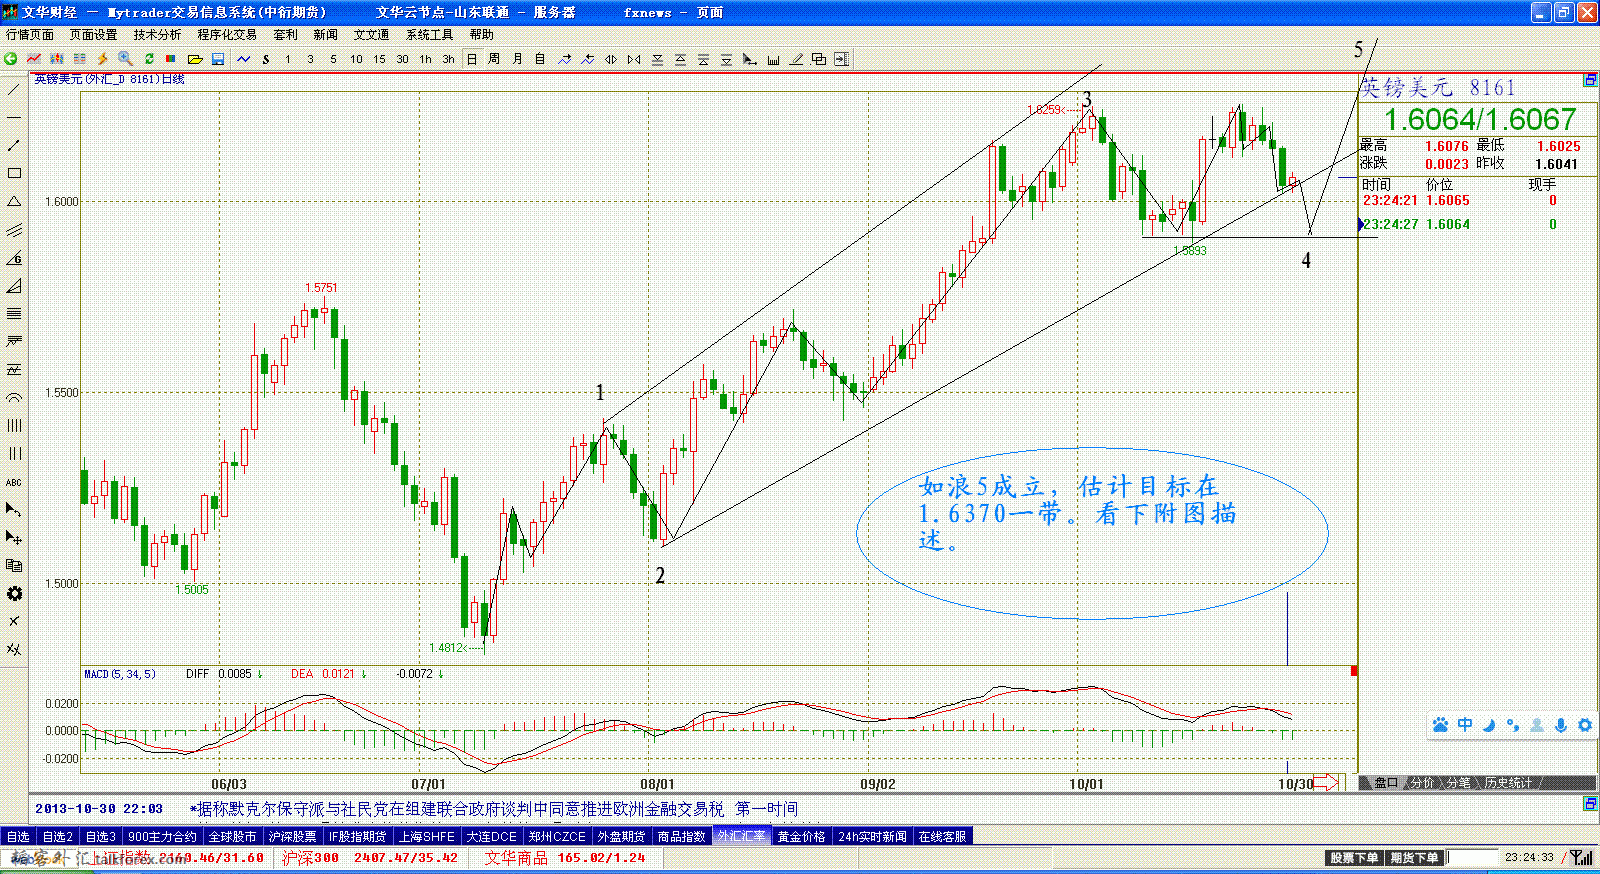Image resolution: width=1600 pixels, height=874 pixels.
Task: Click the open folder toolbar icon
Action: [195, 59]
